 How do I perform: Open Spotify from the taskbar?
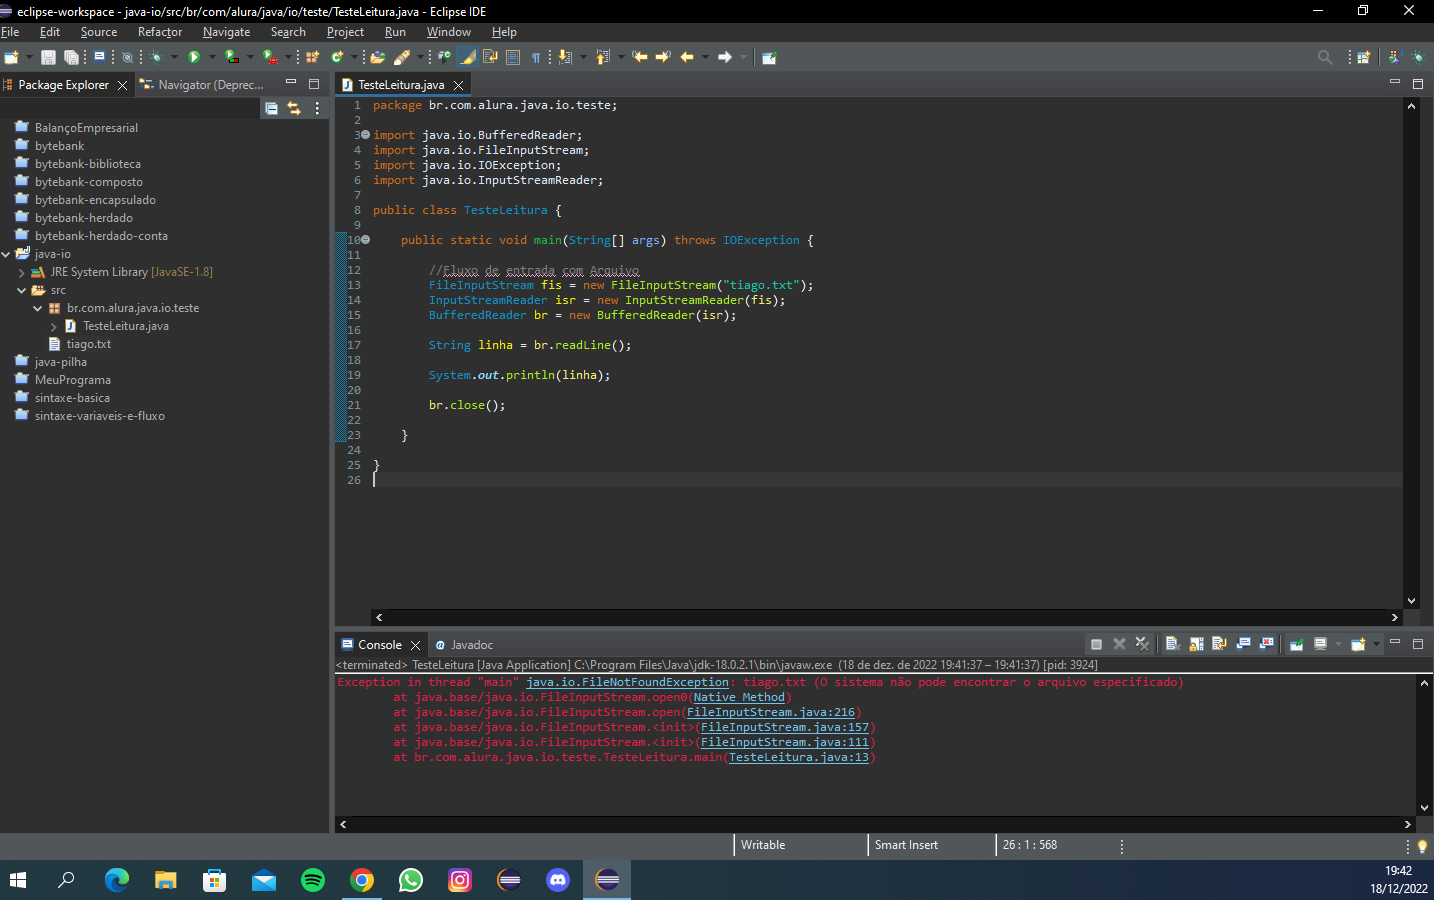[x=313, y=880]
